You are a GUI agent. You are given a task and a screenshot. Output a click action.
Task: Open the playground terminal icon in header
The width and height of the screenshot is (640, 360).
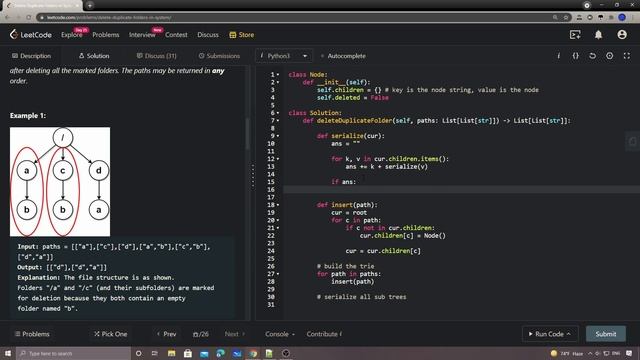[x=575, y=35]
